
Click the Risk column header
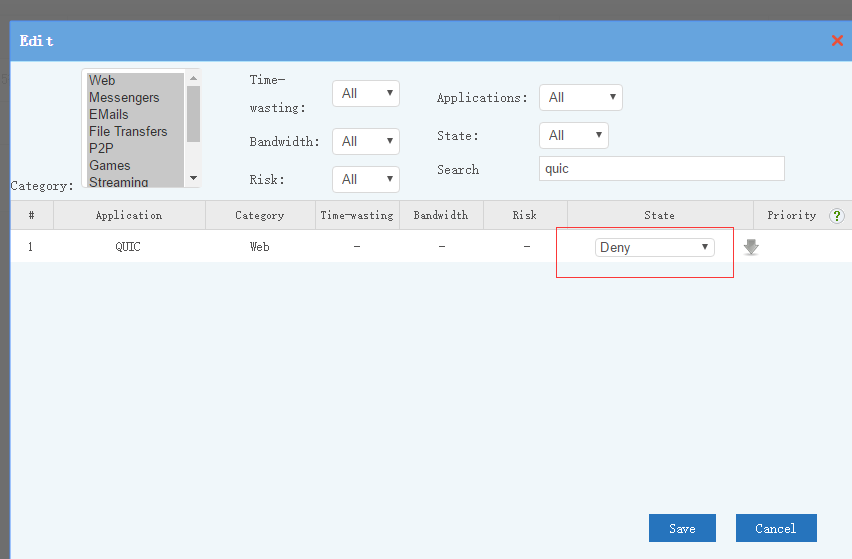click(524, 215)
